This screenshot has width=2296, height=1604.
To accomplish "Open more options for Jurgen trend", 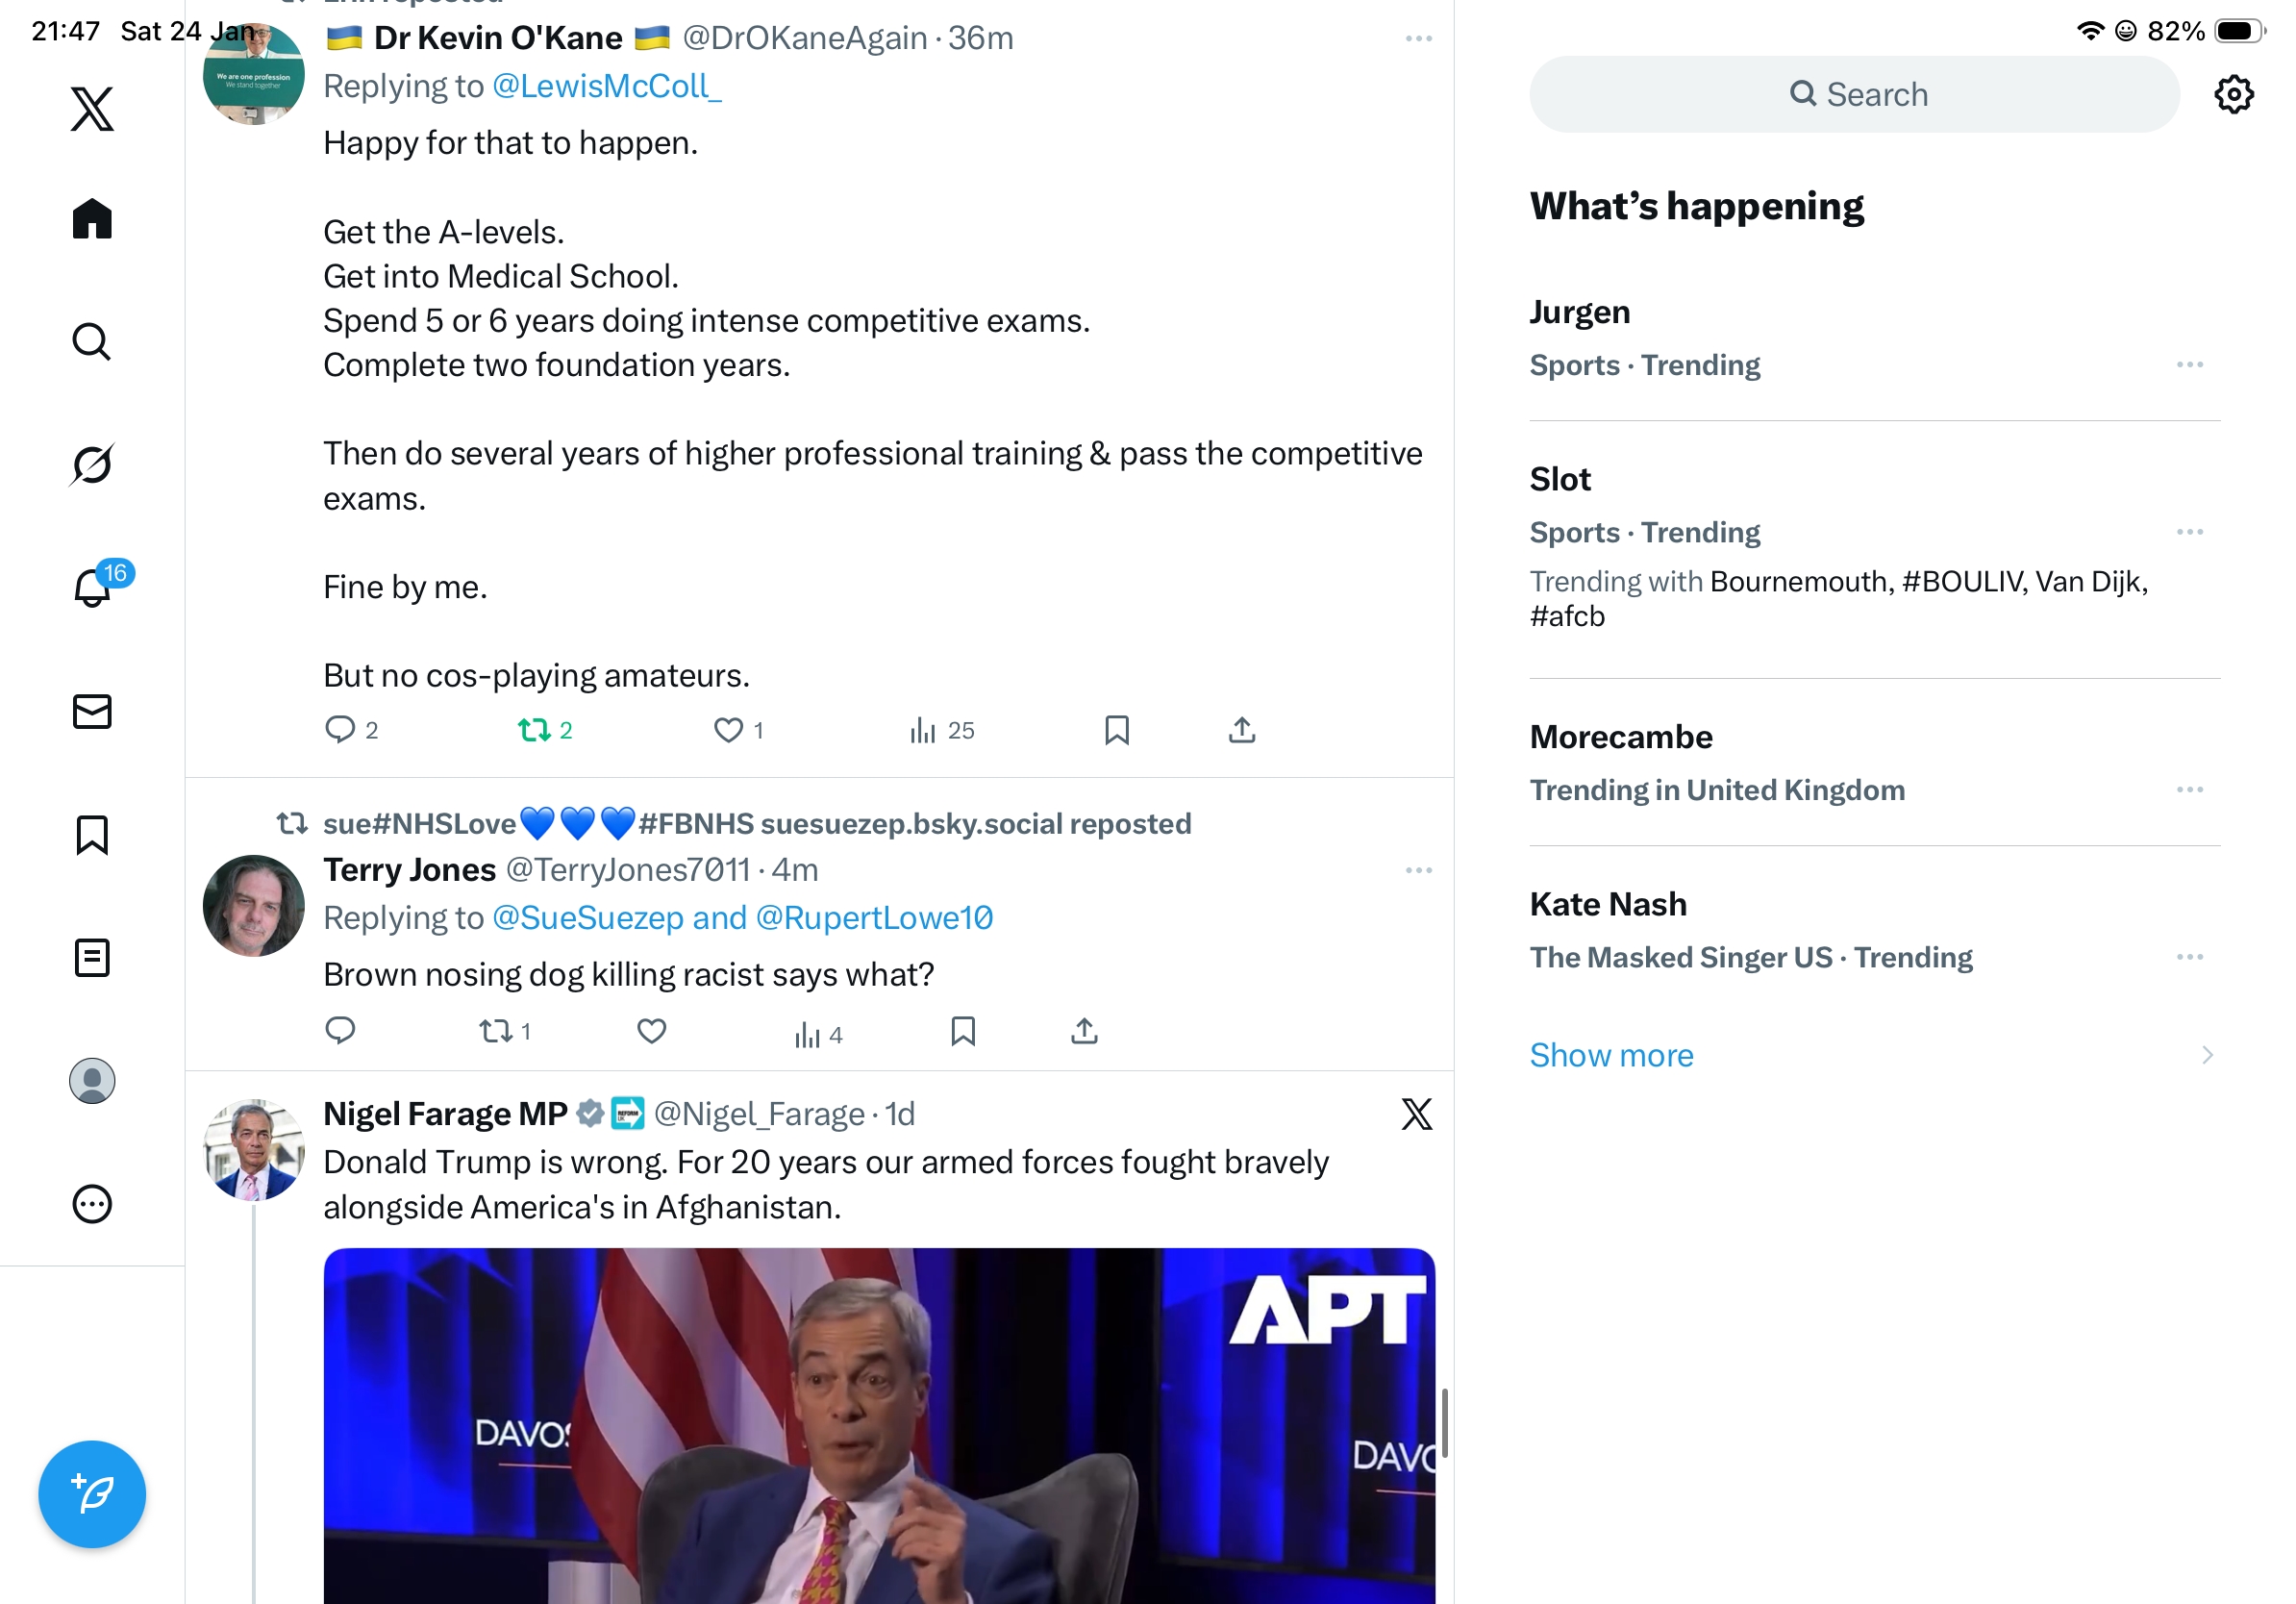I will pyautogui.click(x=2189, y=365).
